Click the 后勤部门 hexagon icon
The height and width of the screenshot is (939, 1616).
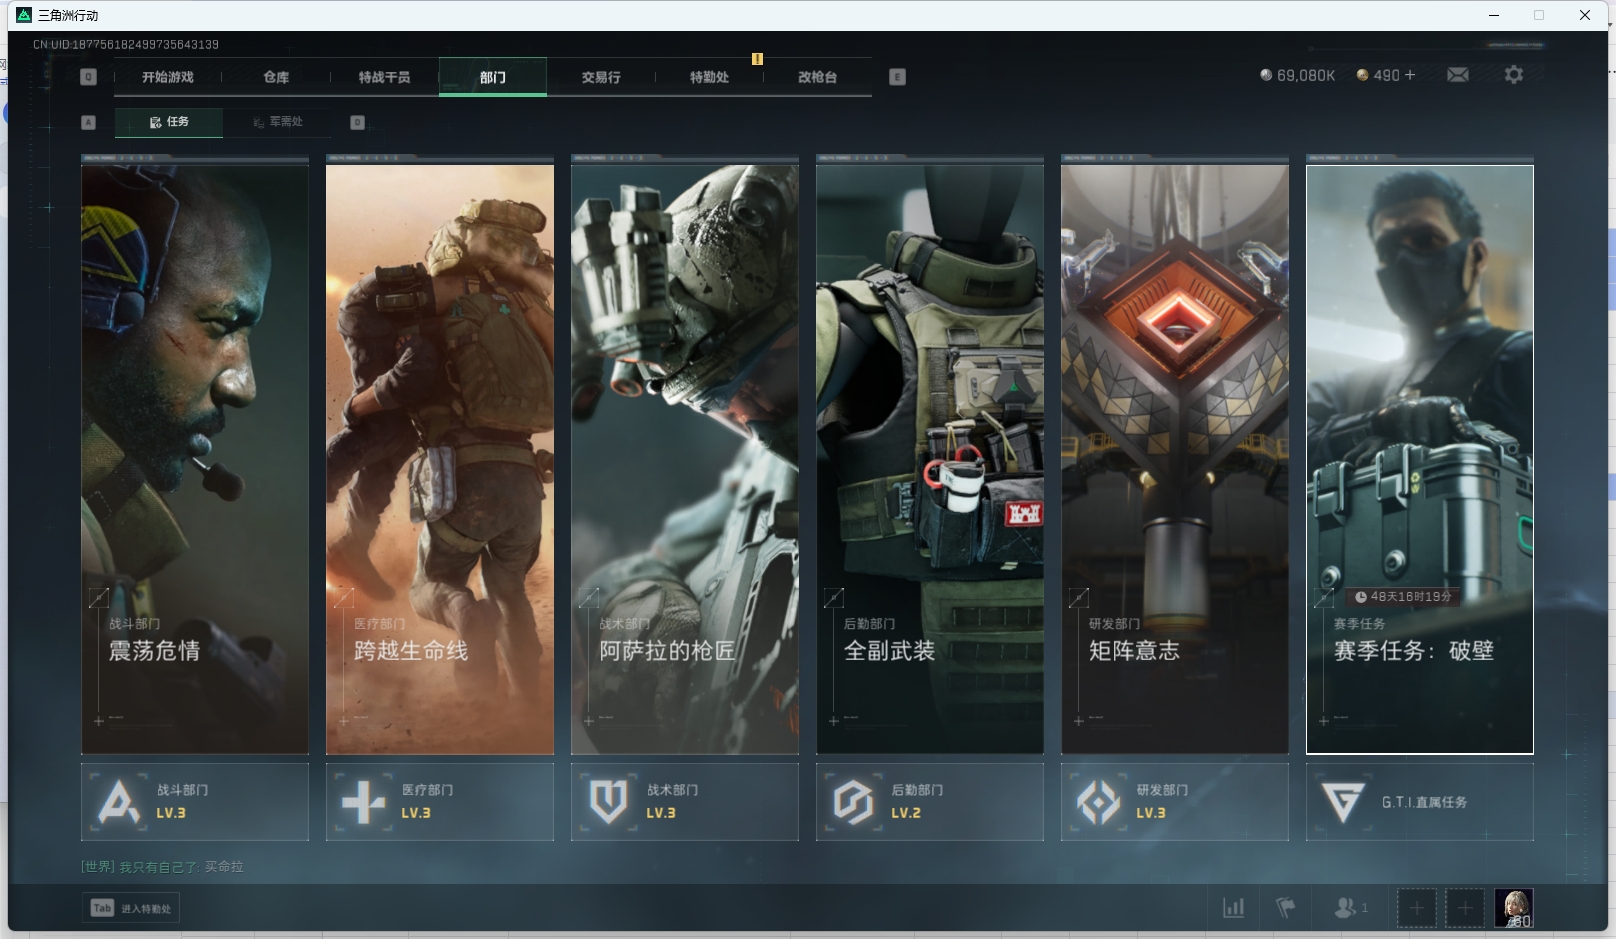click(853, 802)
